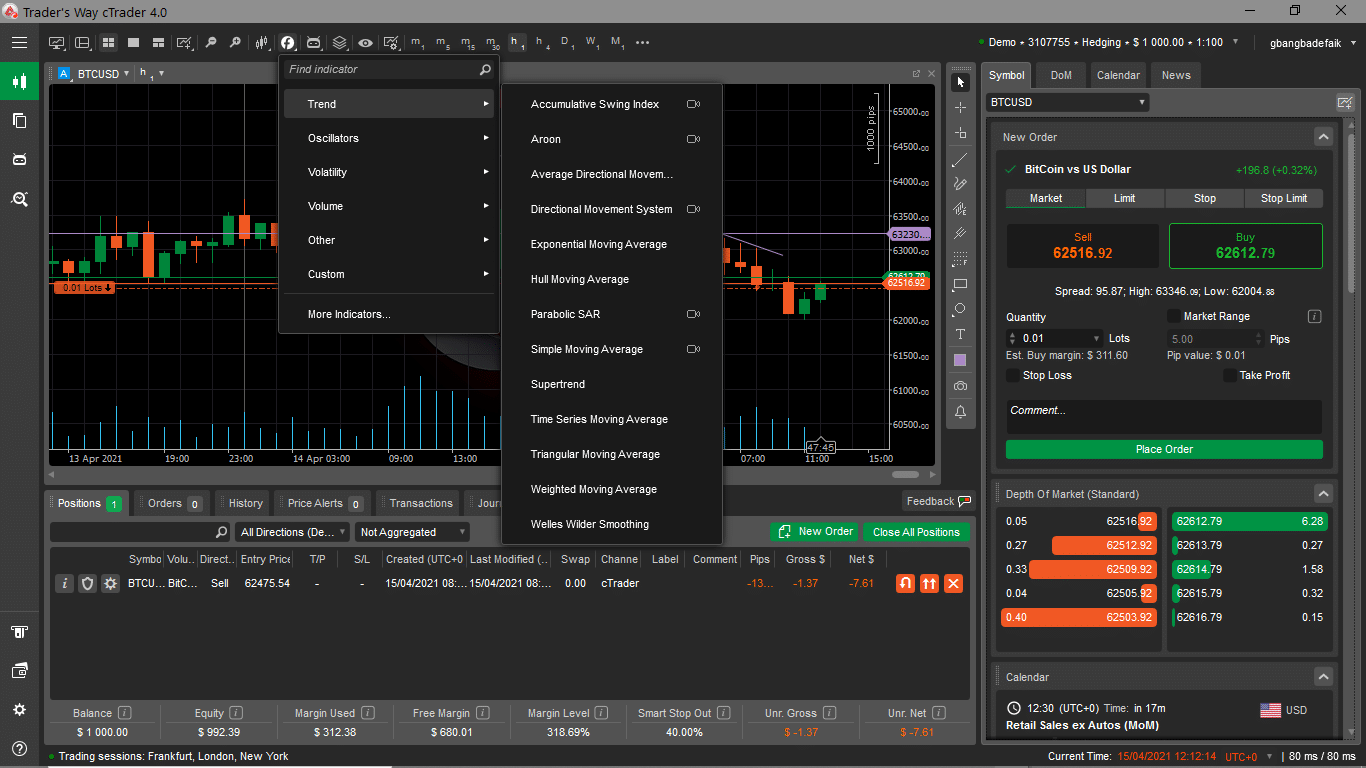This screenshot has height=768, width=1366.
Task: Switch order type to Stop Limit
Action: click(x=1284, y=198)
